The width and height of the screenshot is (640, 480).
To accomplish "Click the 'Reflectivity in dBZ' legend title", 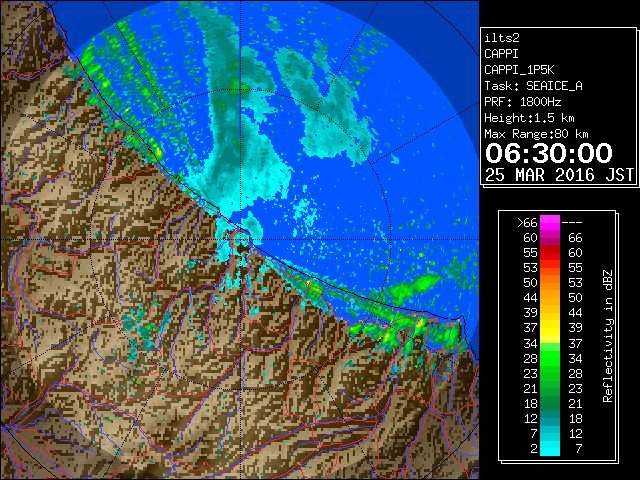I will point(607,336).
